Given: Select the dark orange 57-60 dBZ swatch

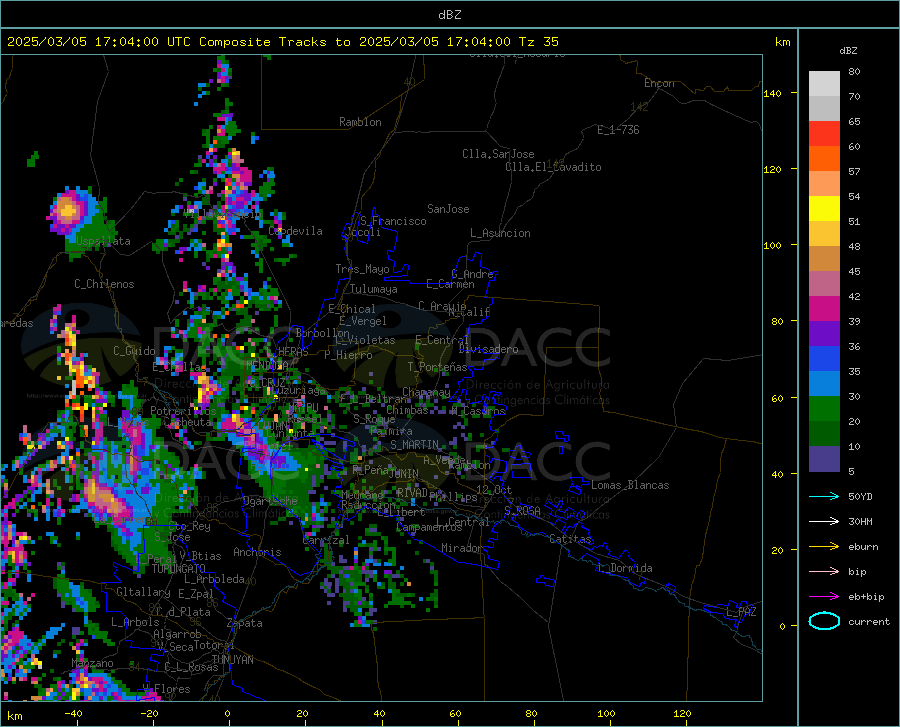Looking at the screenshot, I should [x=824, y=158].
